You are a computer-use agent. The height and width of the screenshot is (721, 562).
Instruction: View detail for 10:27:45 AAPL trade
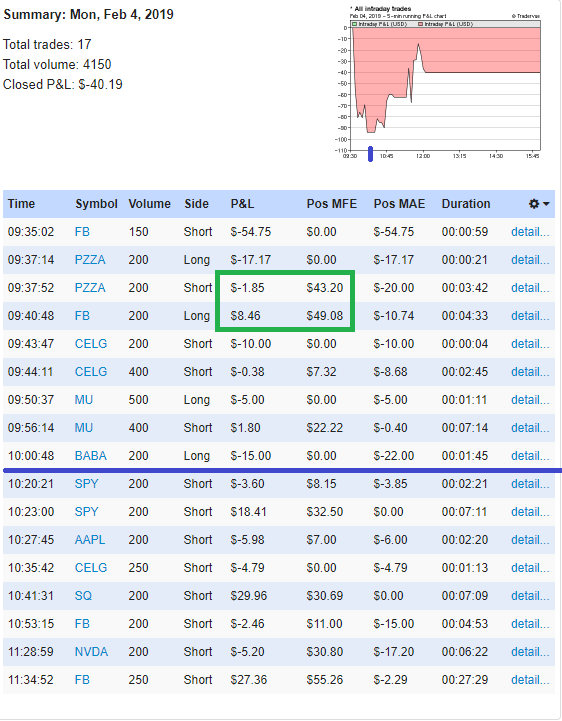pos(530,540)
